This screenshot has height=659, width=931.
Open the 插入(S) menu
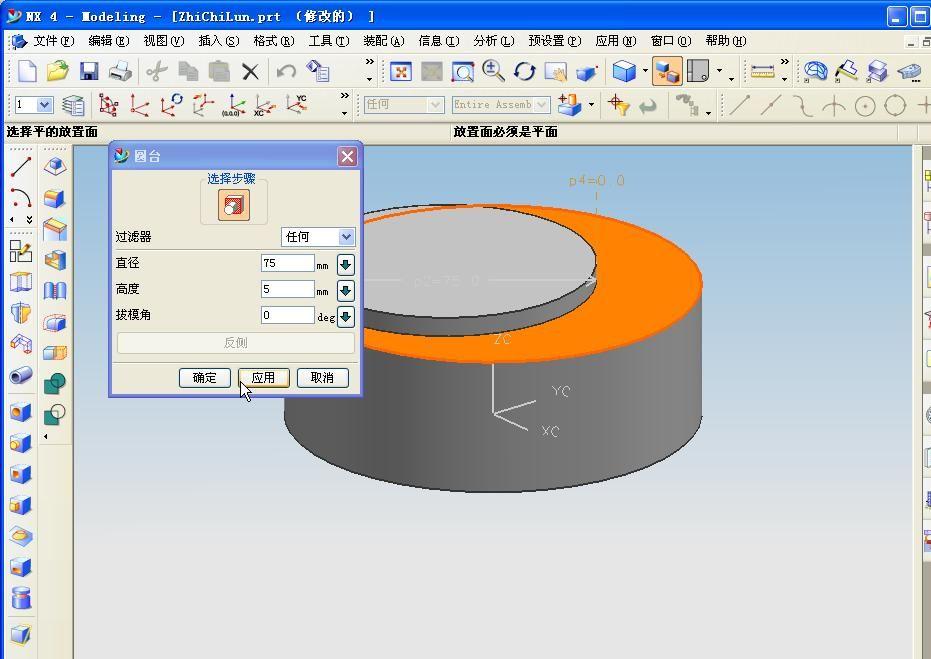click(x=218, y=41)
